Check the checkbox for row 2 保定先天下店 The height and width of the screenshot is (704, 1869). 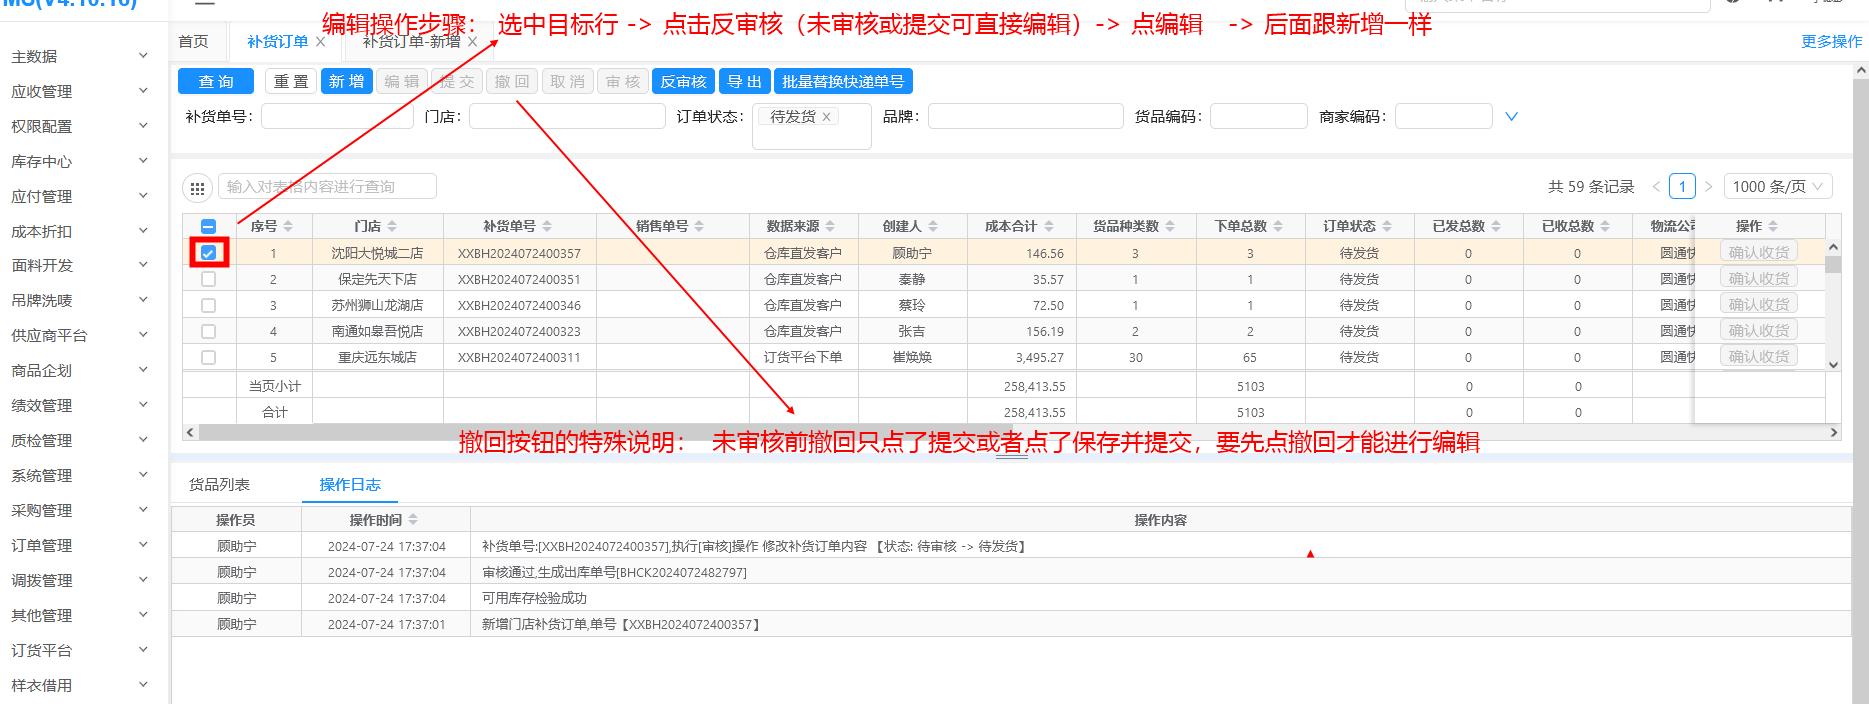[208, 279]
